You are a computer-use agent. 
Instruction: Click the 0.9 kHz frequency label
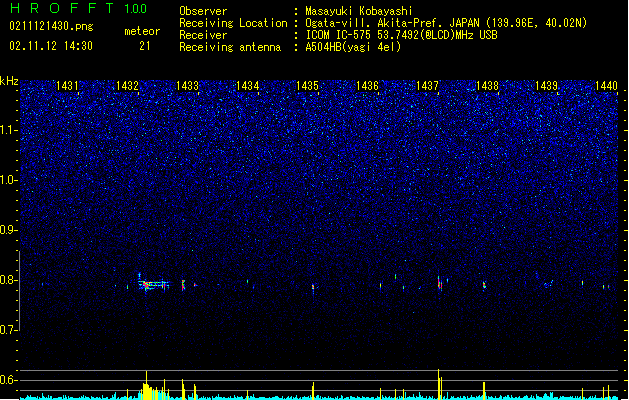pyautogui.click(x=8, y=230)
